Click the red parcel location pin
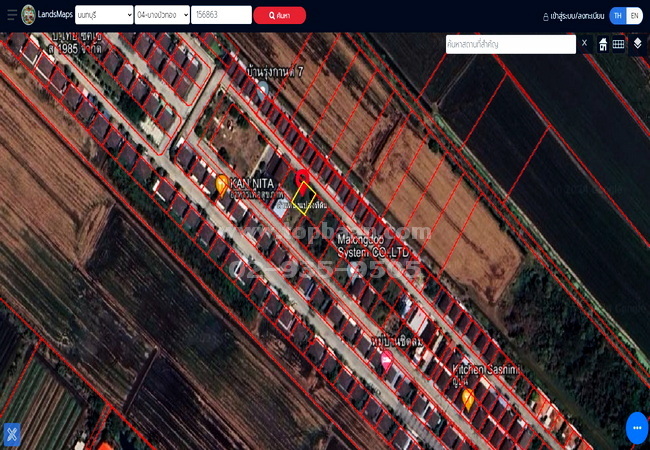This screenshot has height=450, width=650. (303, 177)
